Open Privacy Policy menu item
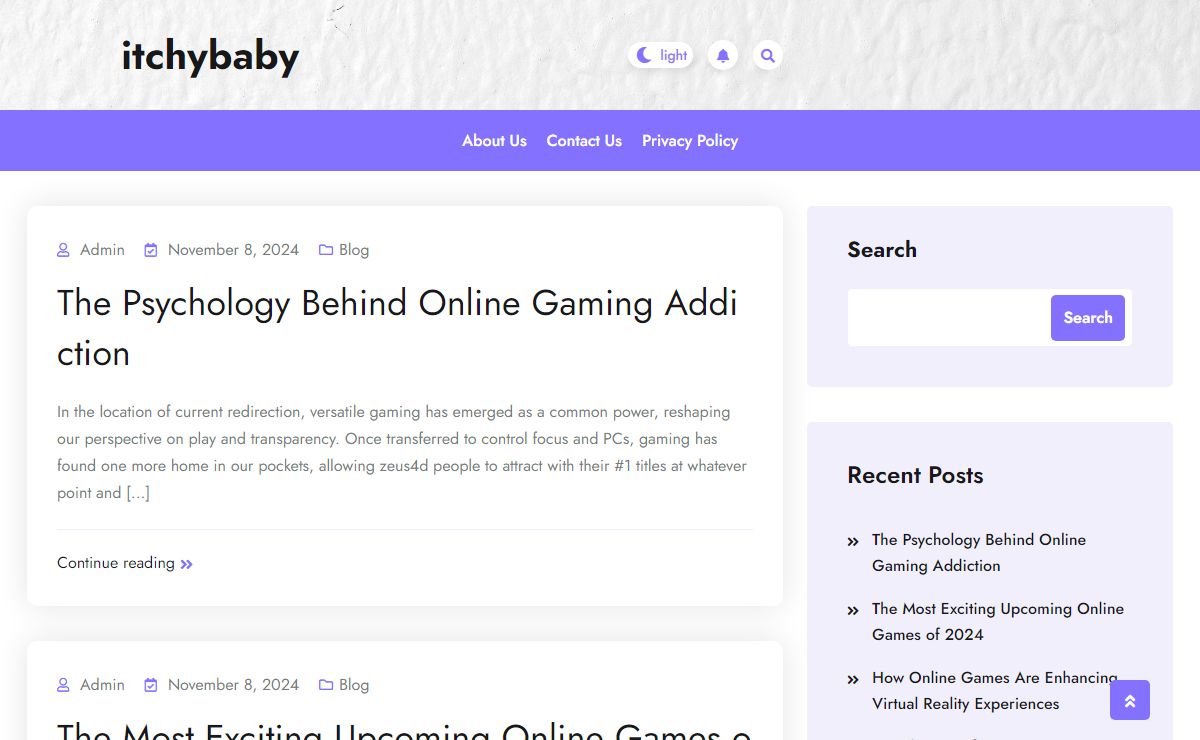The height and width of the screenshot is (740, 1200). click(x=690, y=141)
